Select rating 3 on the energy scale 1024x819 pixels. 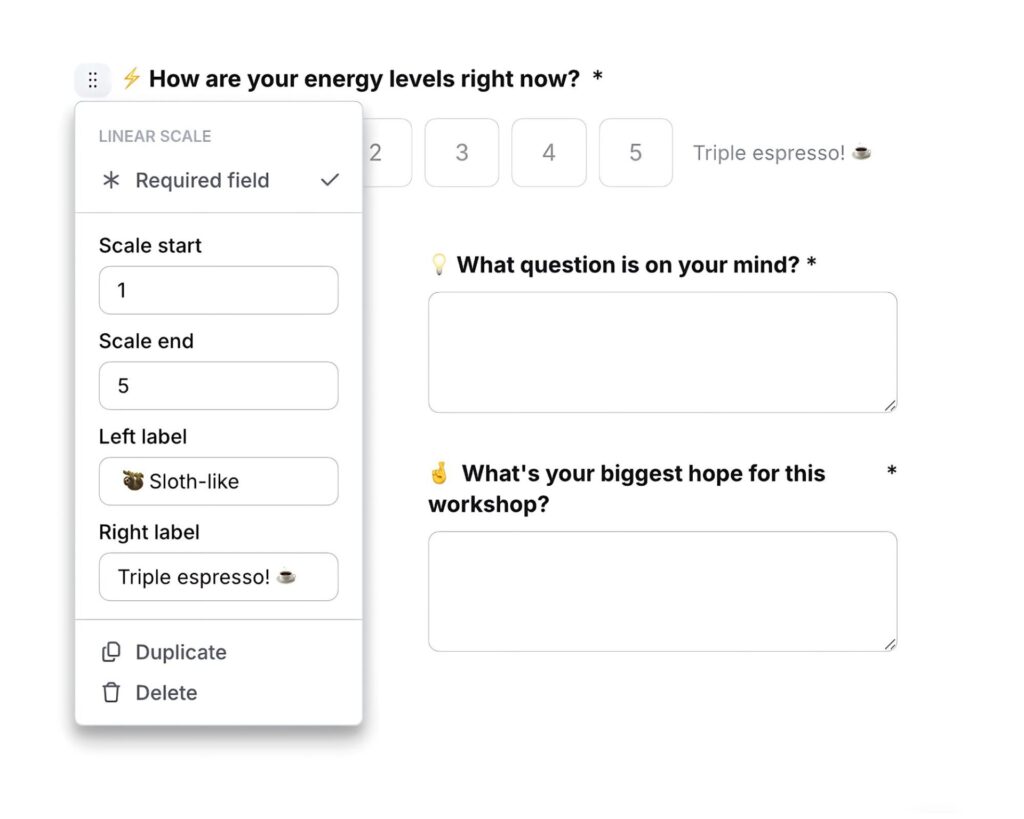(x=462, y=153)
